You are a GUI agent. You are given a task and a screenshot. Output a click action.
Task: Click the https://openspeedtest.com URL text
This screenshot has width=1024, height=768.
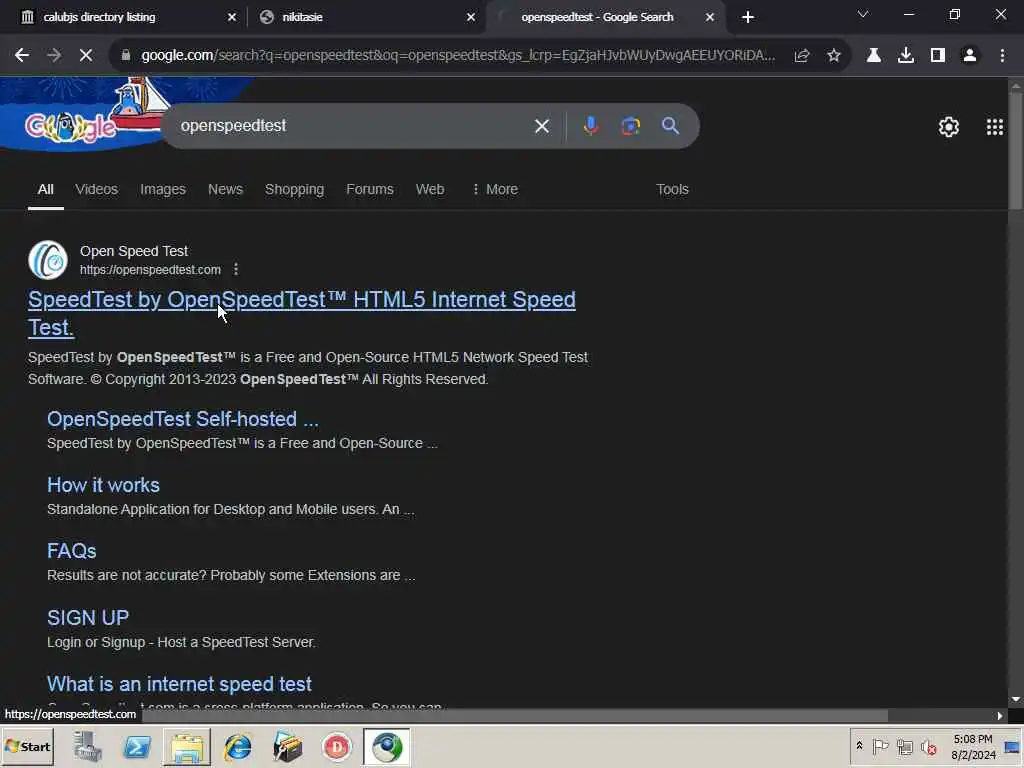tap(150, 270)
